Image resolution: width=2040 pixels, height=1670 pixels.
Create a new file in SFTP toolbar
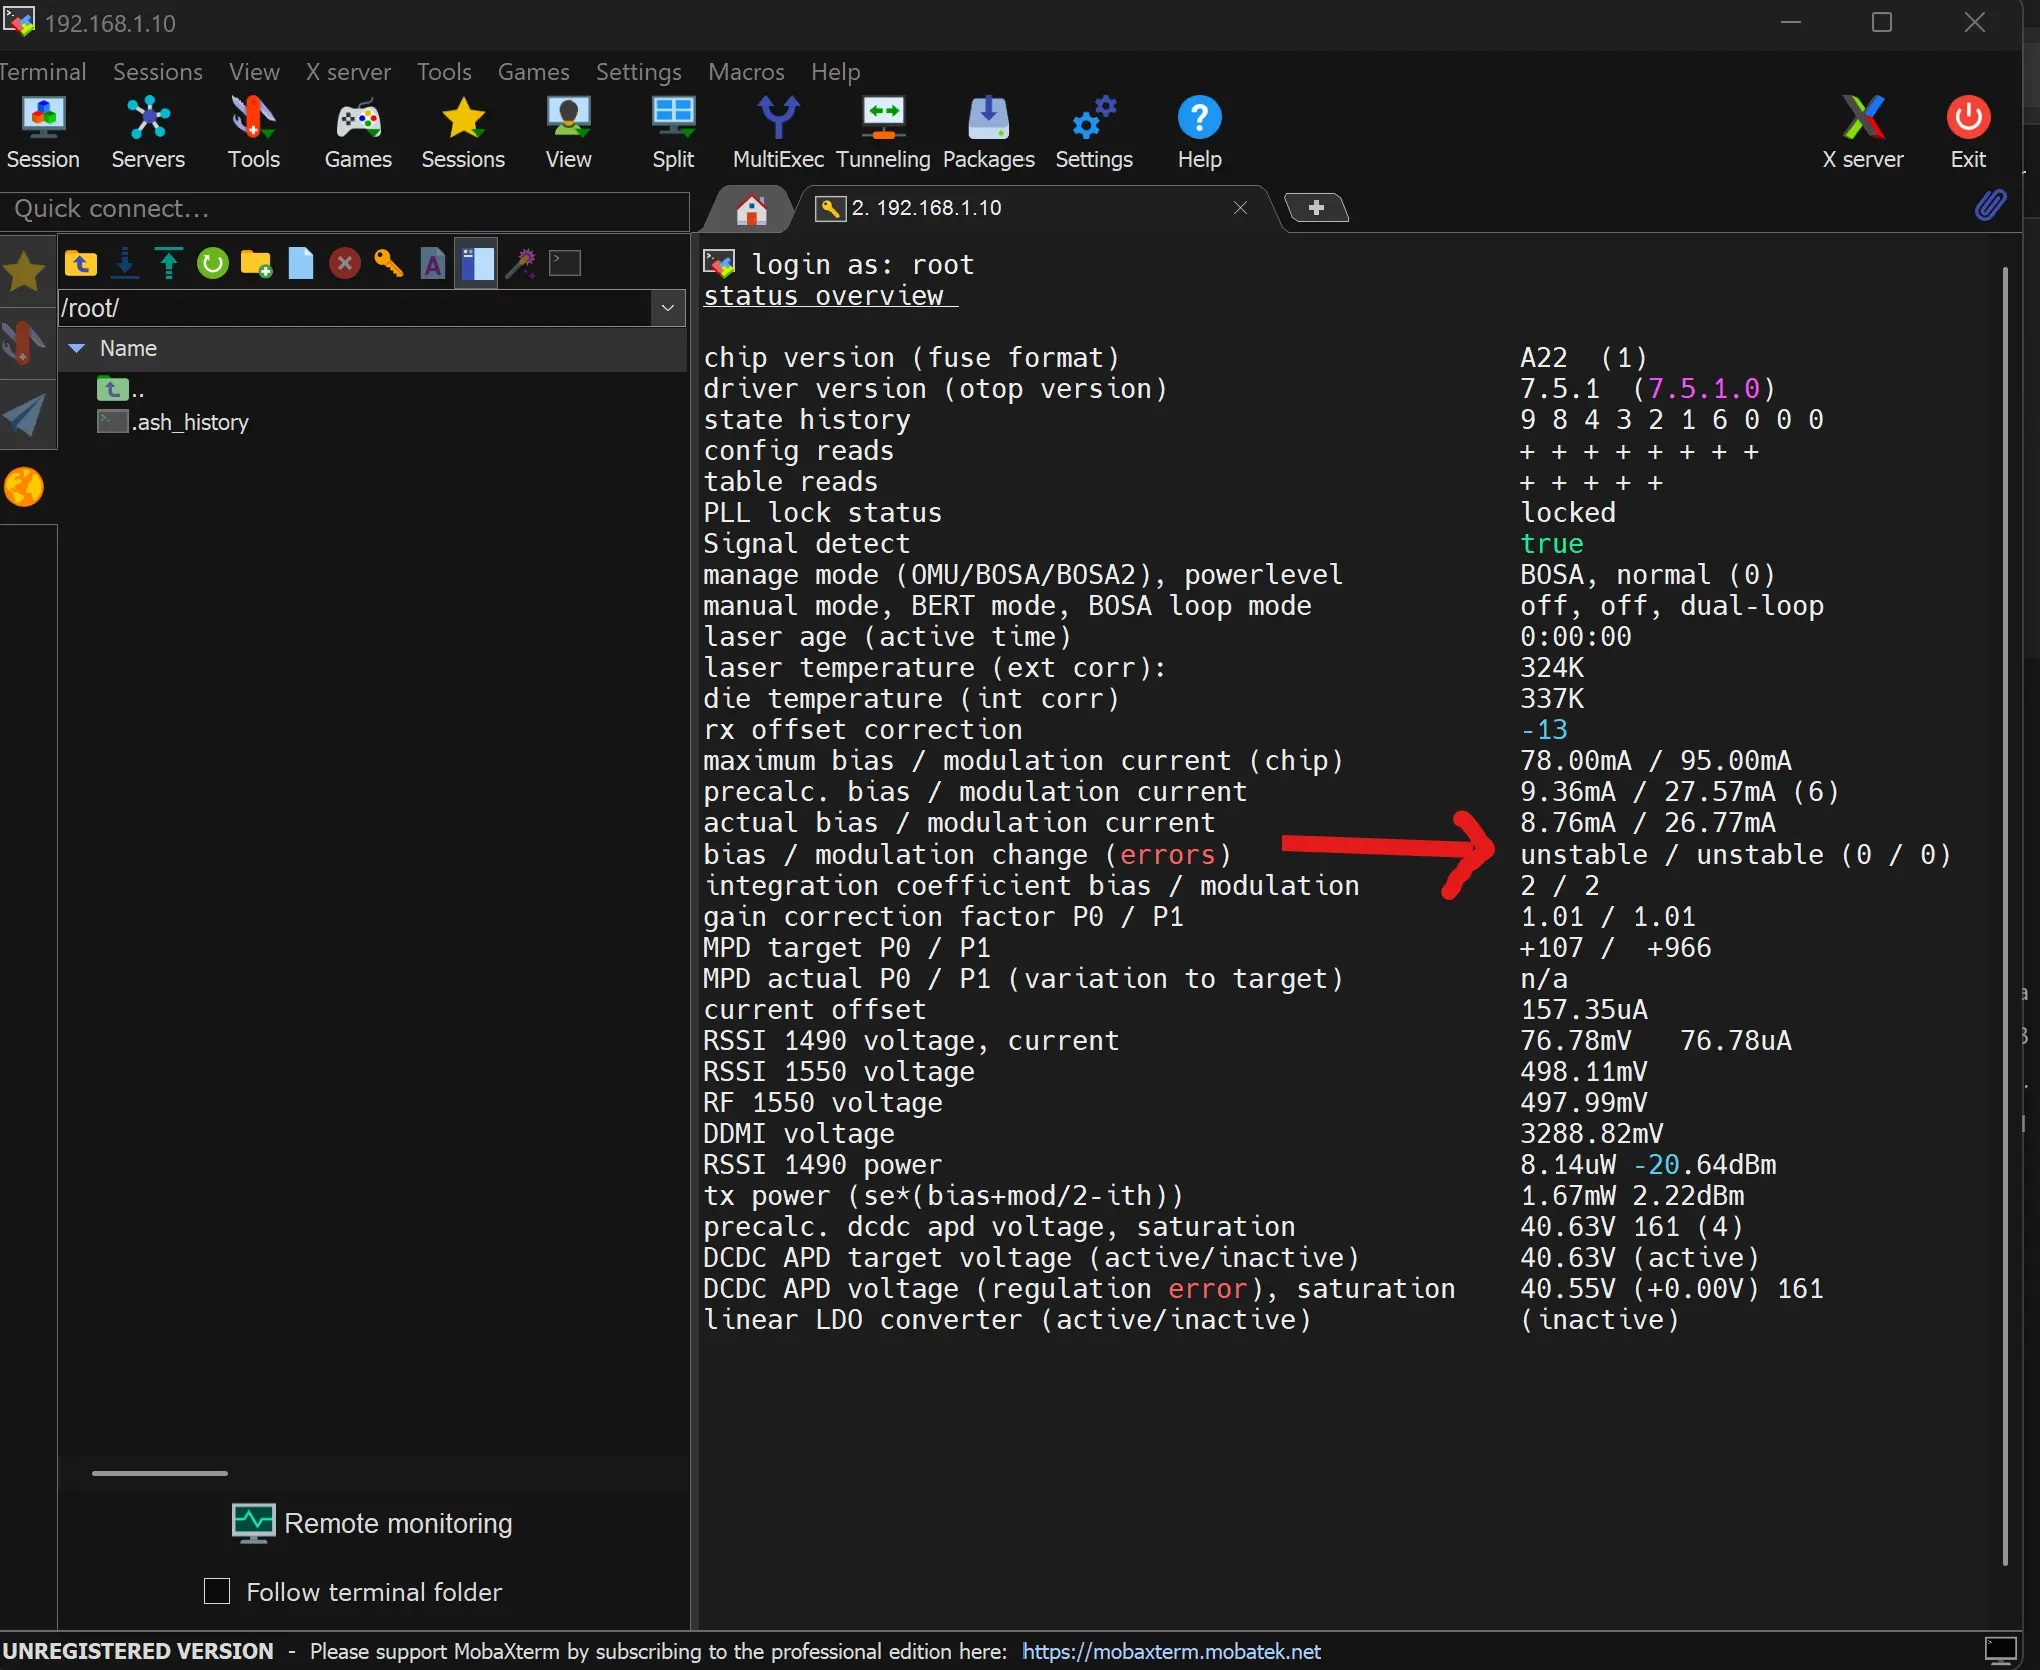tap(300, 264)
